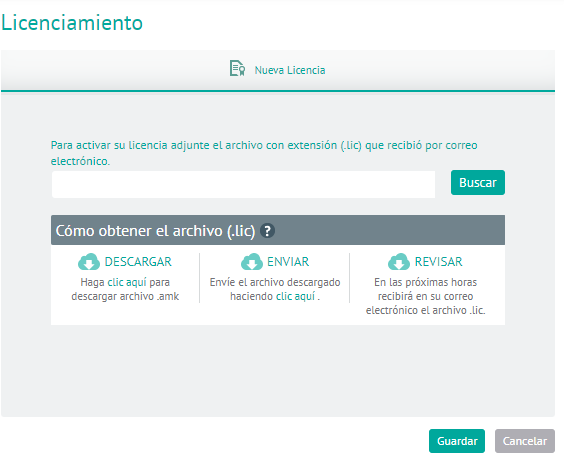Click the Nueva Licencia certificate icon
Image resolution: width=564 pixels, height=459 pixels.
click(237, 68)
